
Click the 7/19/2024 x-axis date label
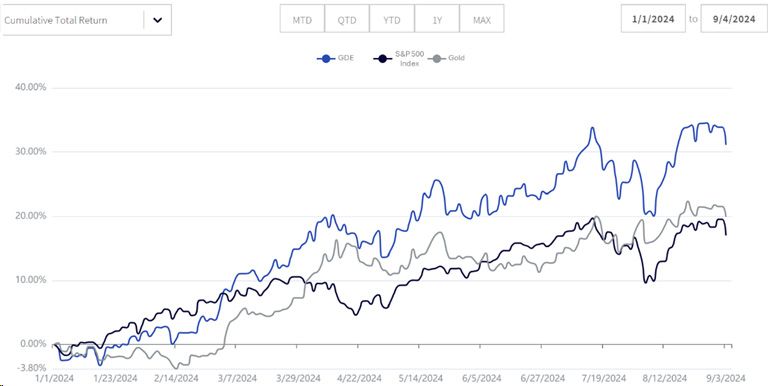pos(605,378)
